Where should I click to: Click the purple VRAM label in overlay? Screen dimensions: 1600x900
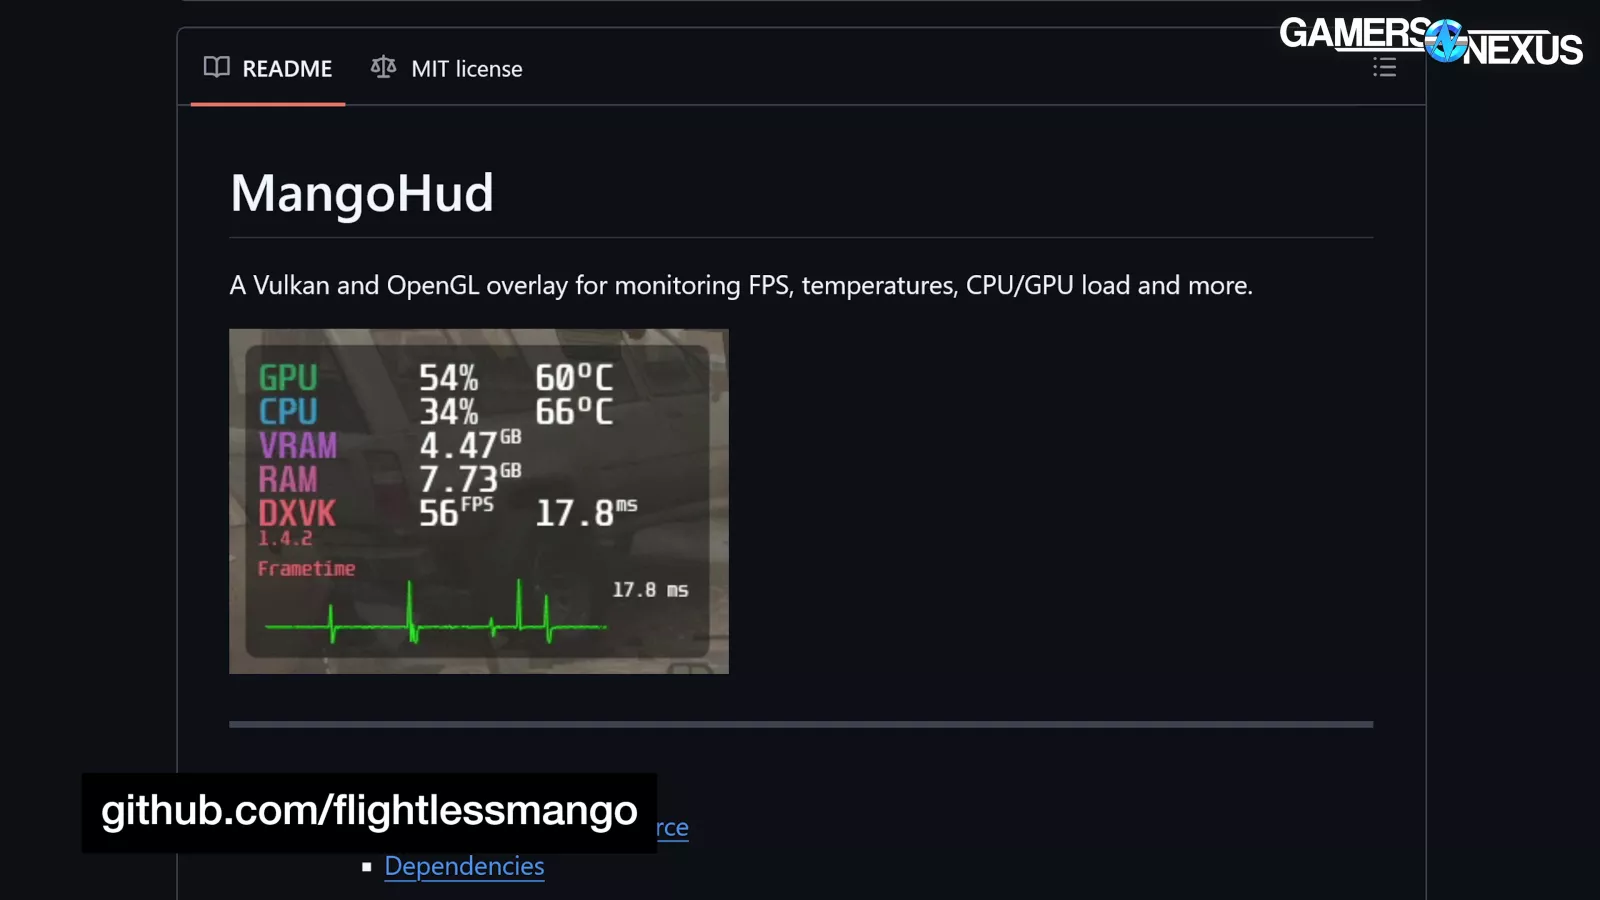point(298,446)
